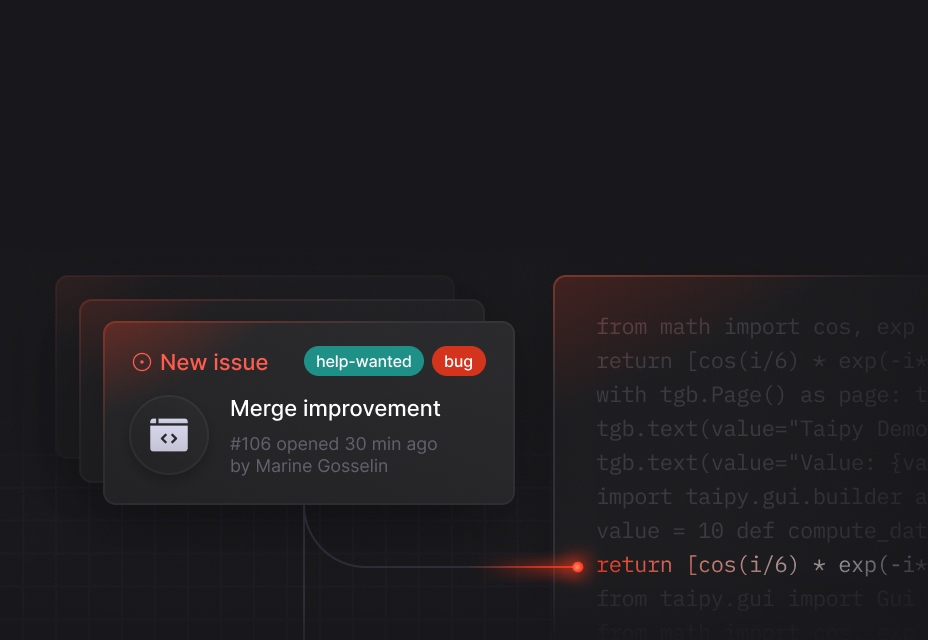Click the circle-dot icon beside New issue
Viewport: 928px width, 640px height.
click(142, 362)
